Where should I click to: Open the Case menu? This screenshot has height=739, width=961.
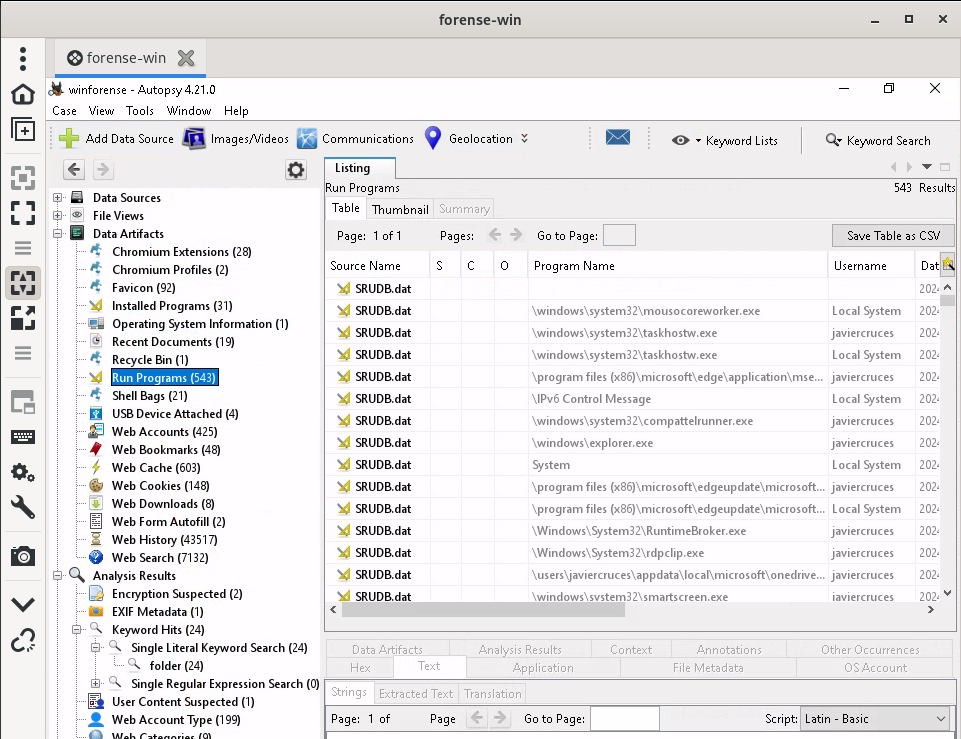[64, 111]
